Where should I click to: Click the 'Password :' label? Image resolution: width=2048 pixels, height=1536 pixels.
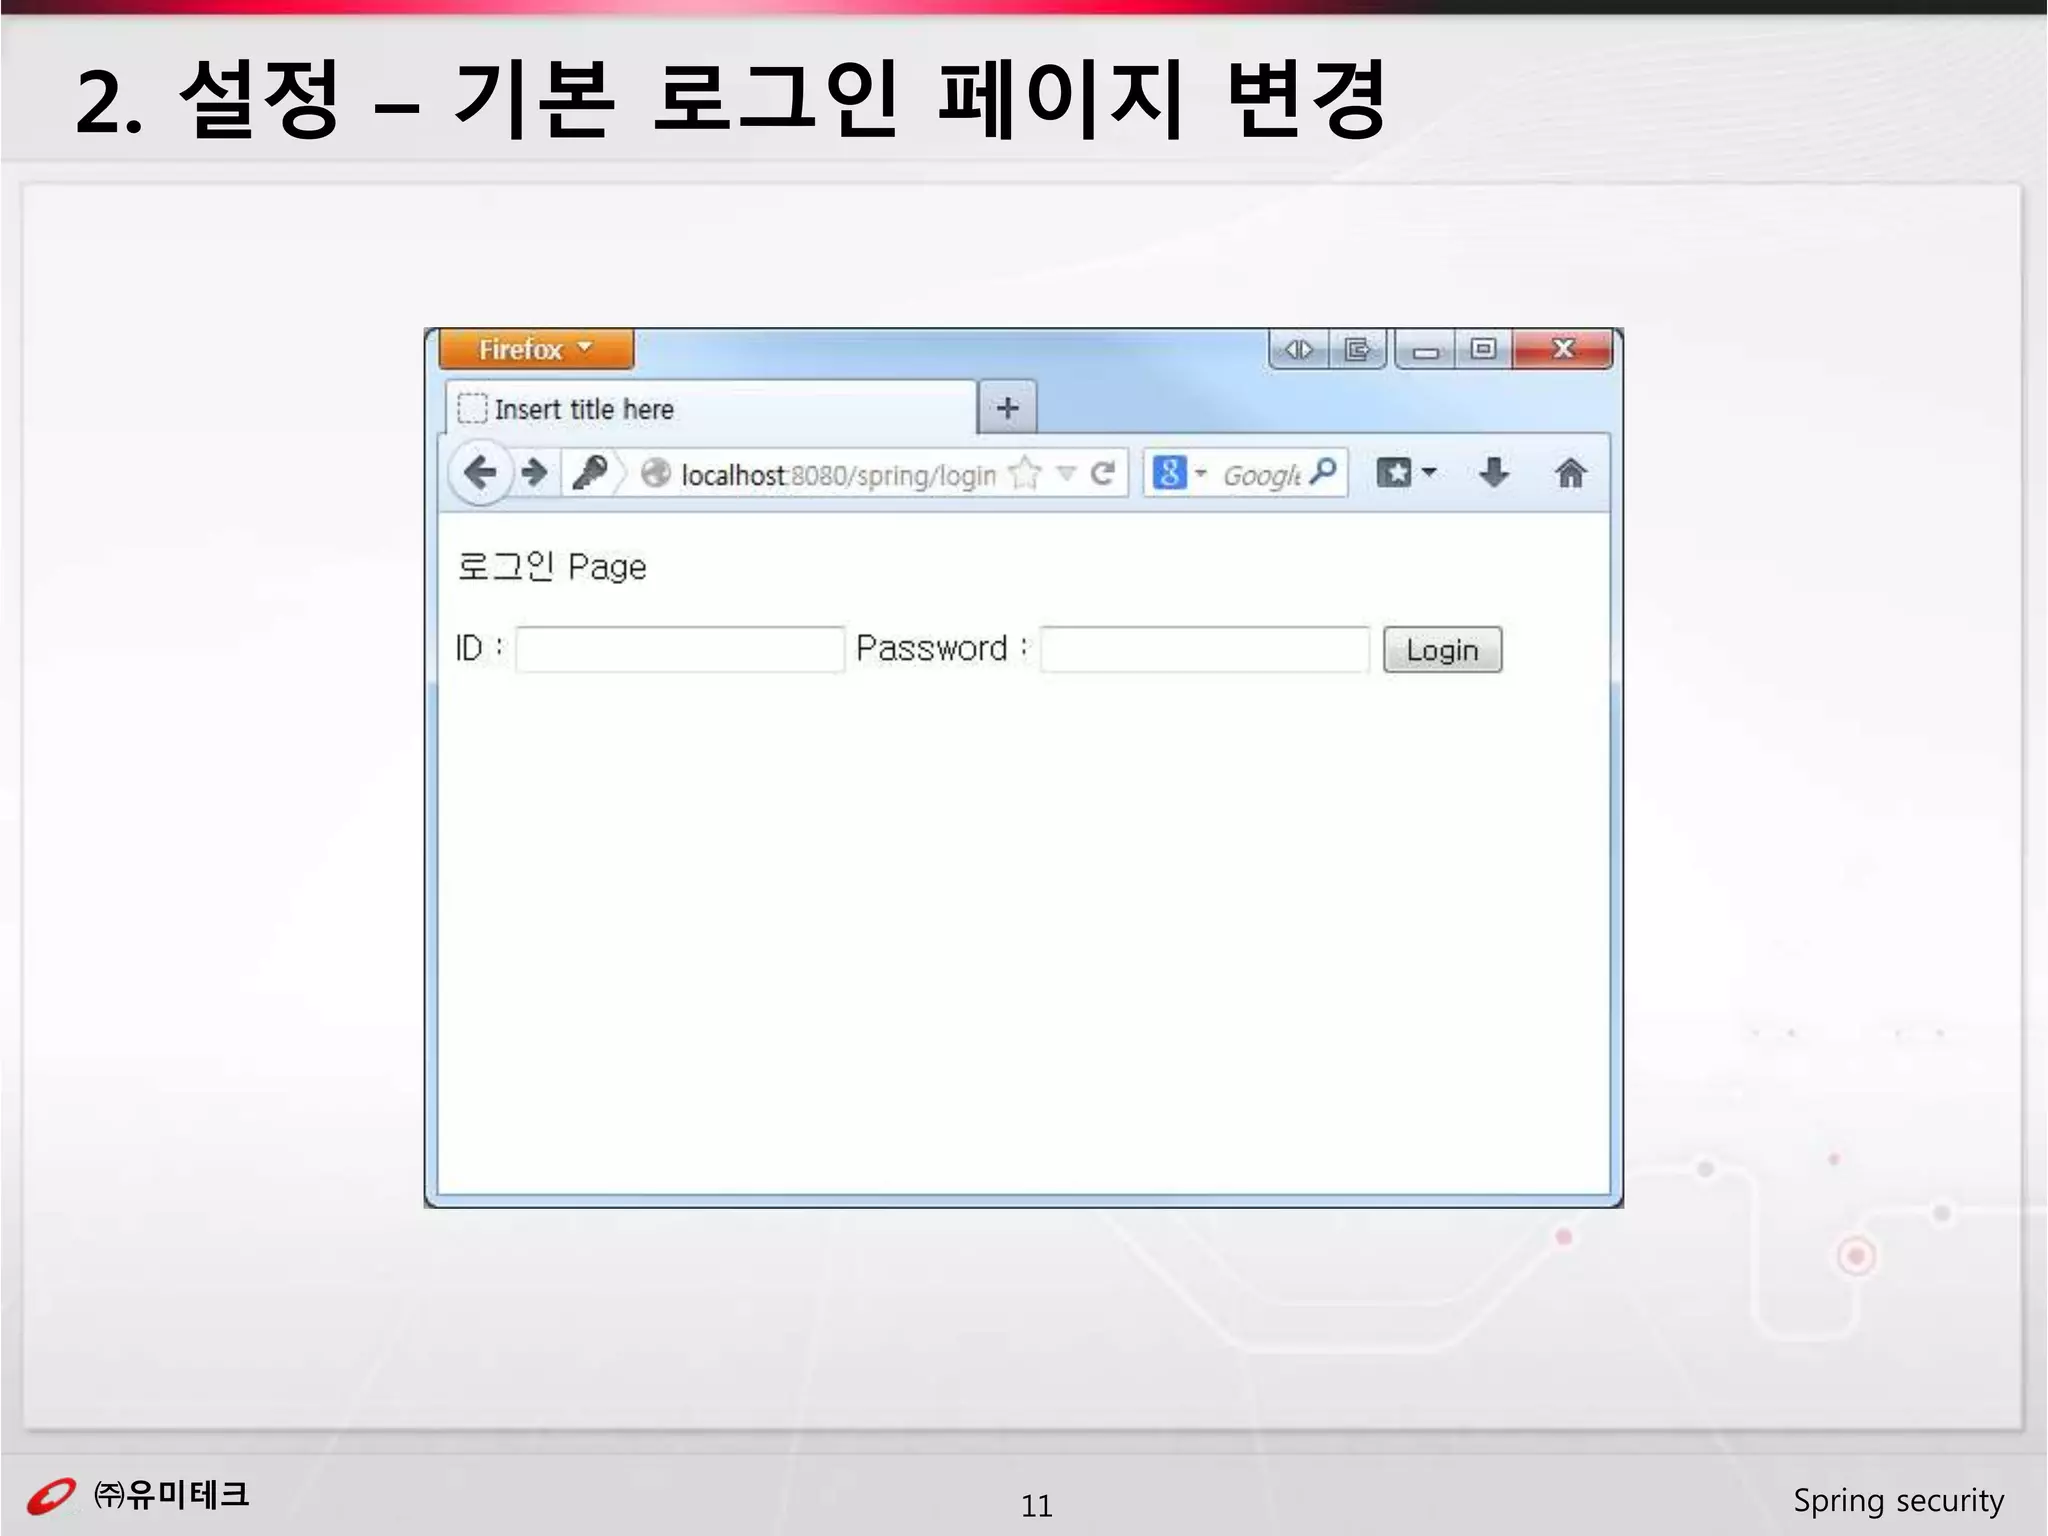point(942,648)
